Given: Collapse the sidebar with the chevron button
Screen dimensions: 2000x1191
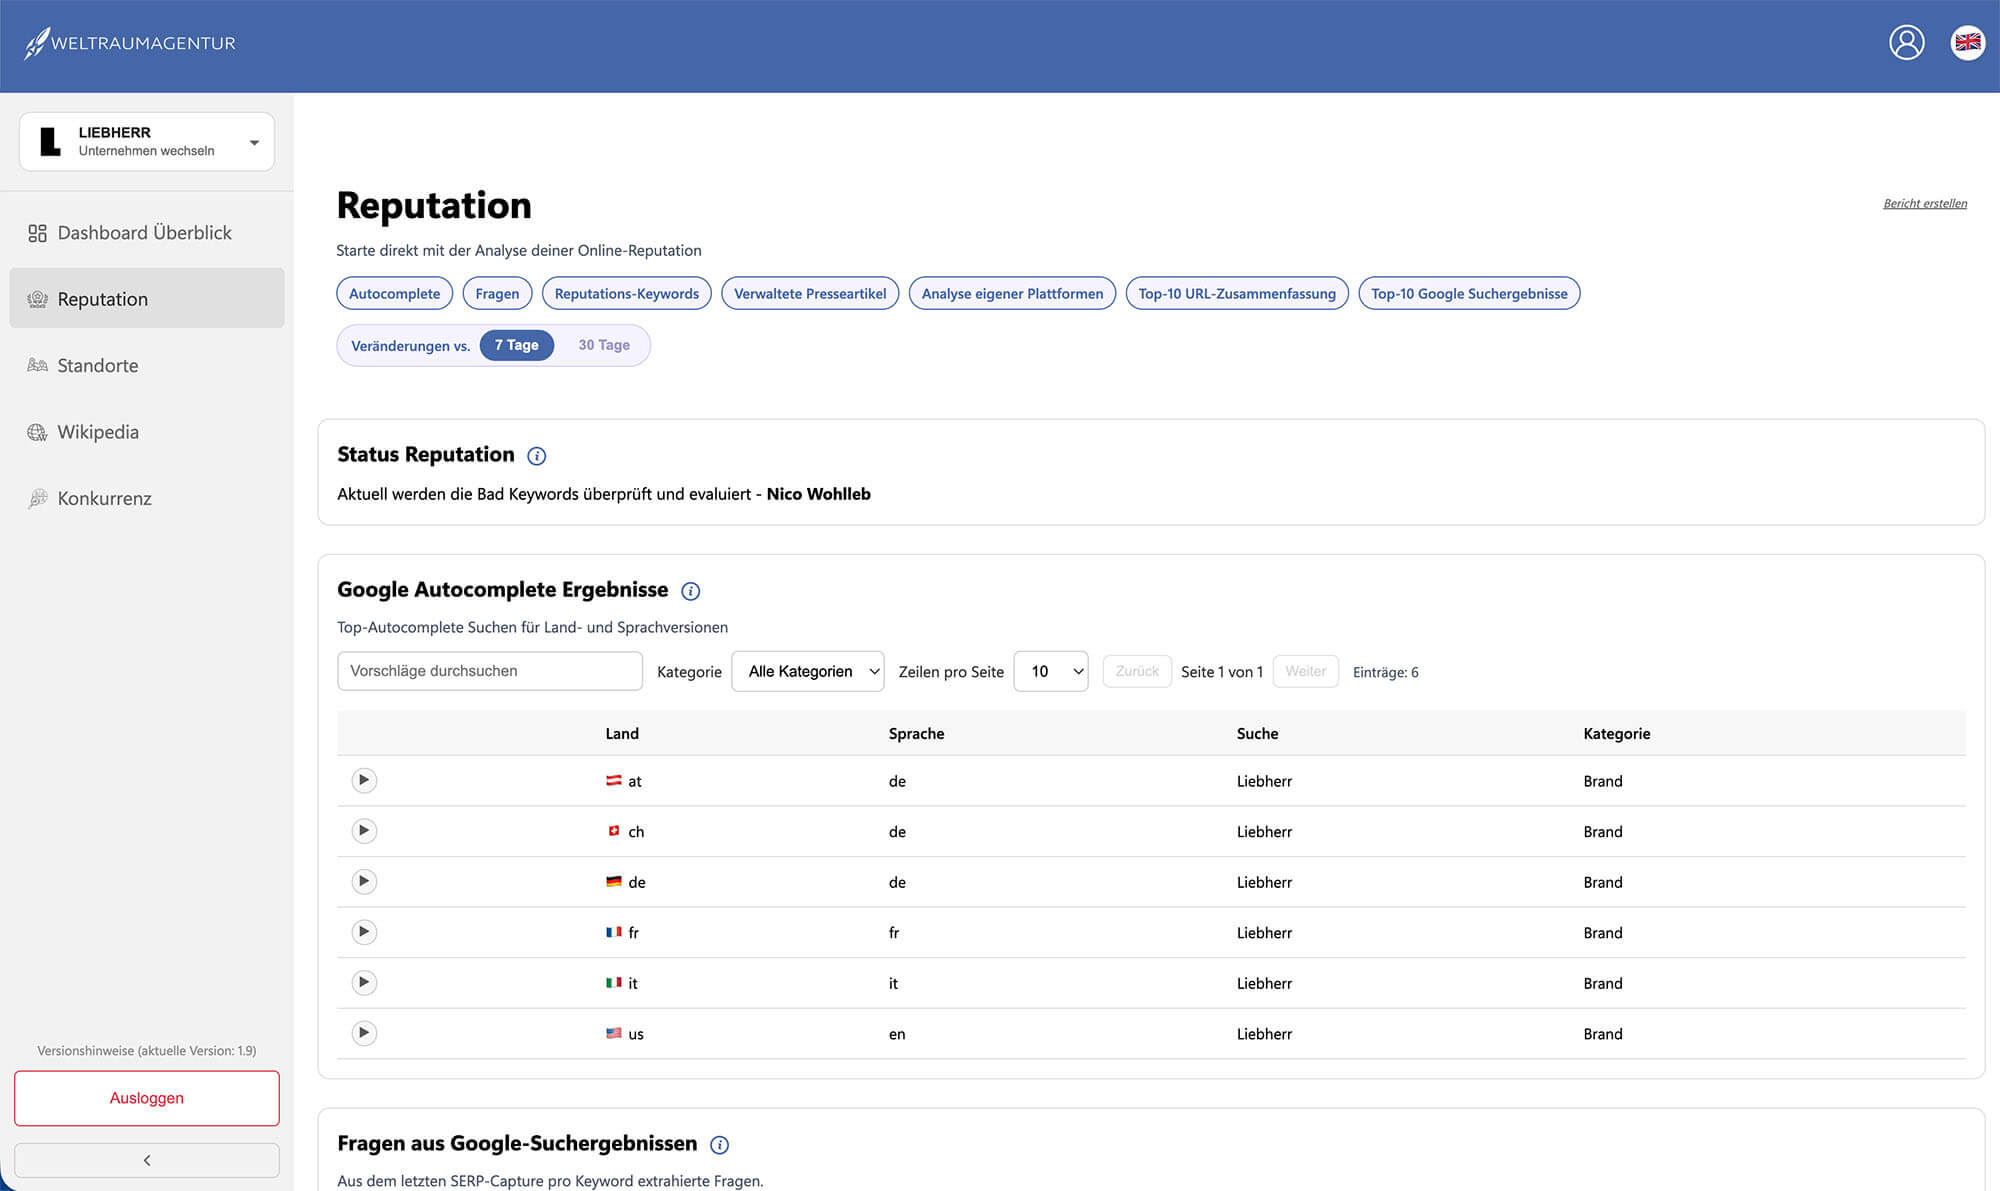Looking at the screenshot, I should (x=147, y=1160).
